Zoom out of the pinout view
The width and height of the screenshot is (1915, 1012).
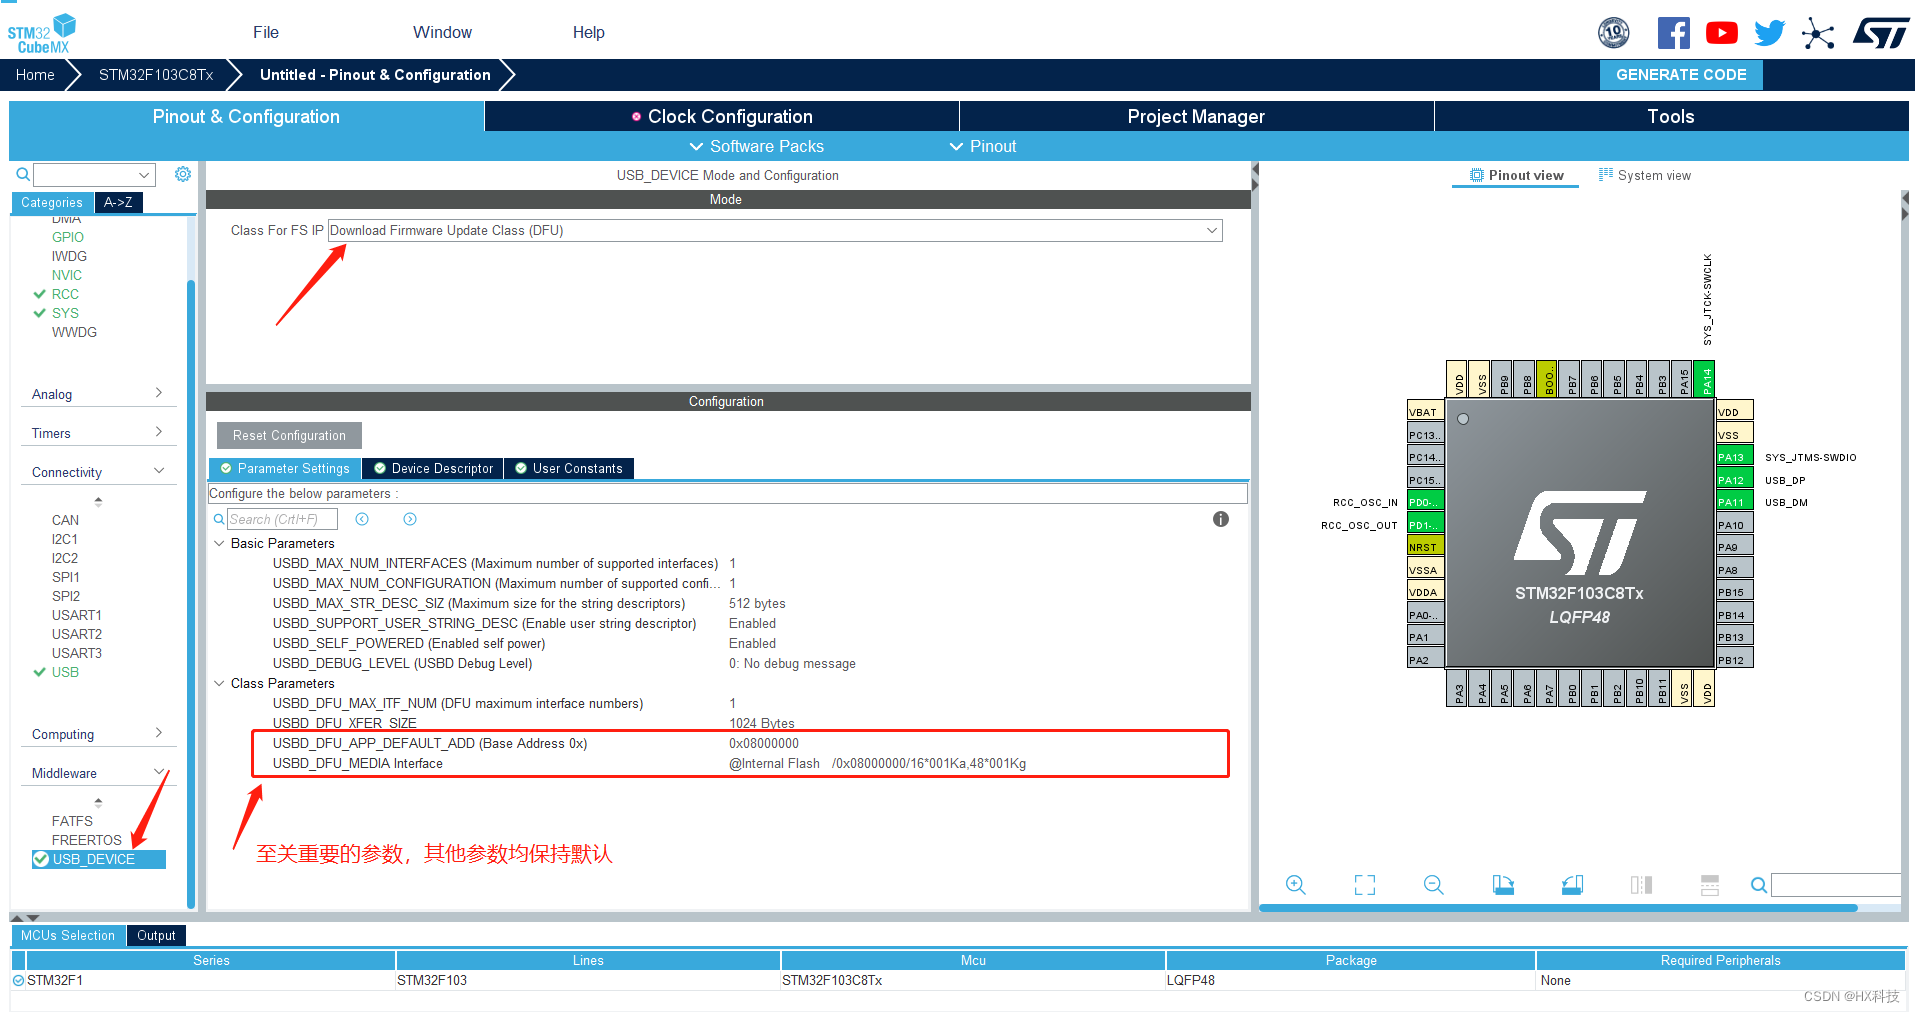point(1433,885)
